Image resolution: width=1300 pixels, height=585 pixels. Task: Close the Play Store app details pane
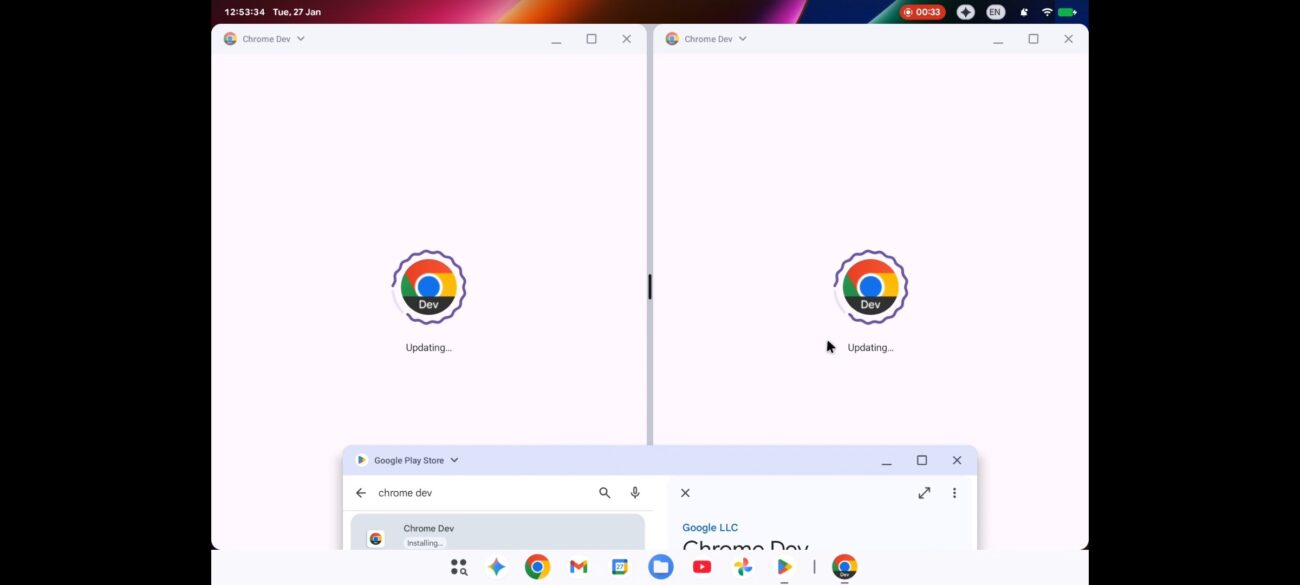(x=685, y=493)
